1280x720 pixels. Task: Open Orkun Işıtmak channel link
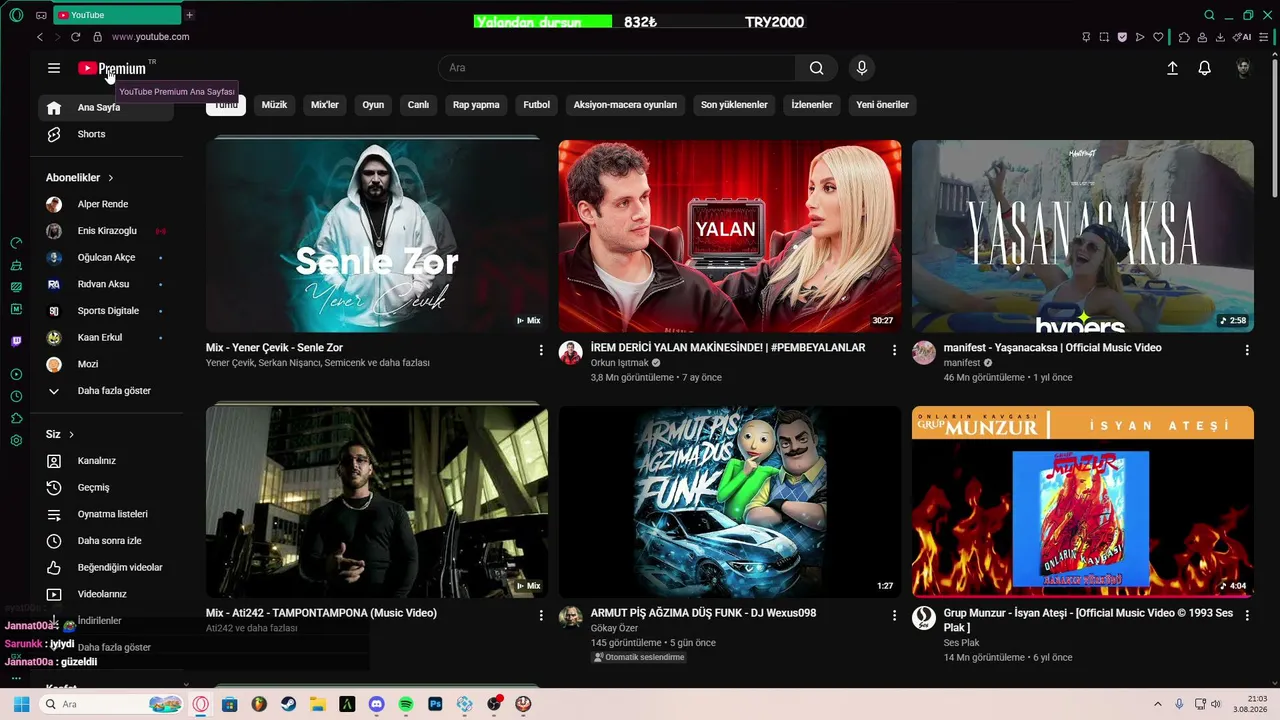point(620,363)
